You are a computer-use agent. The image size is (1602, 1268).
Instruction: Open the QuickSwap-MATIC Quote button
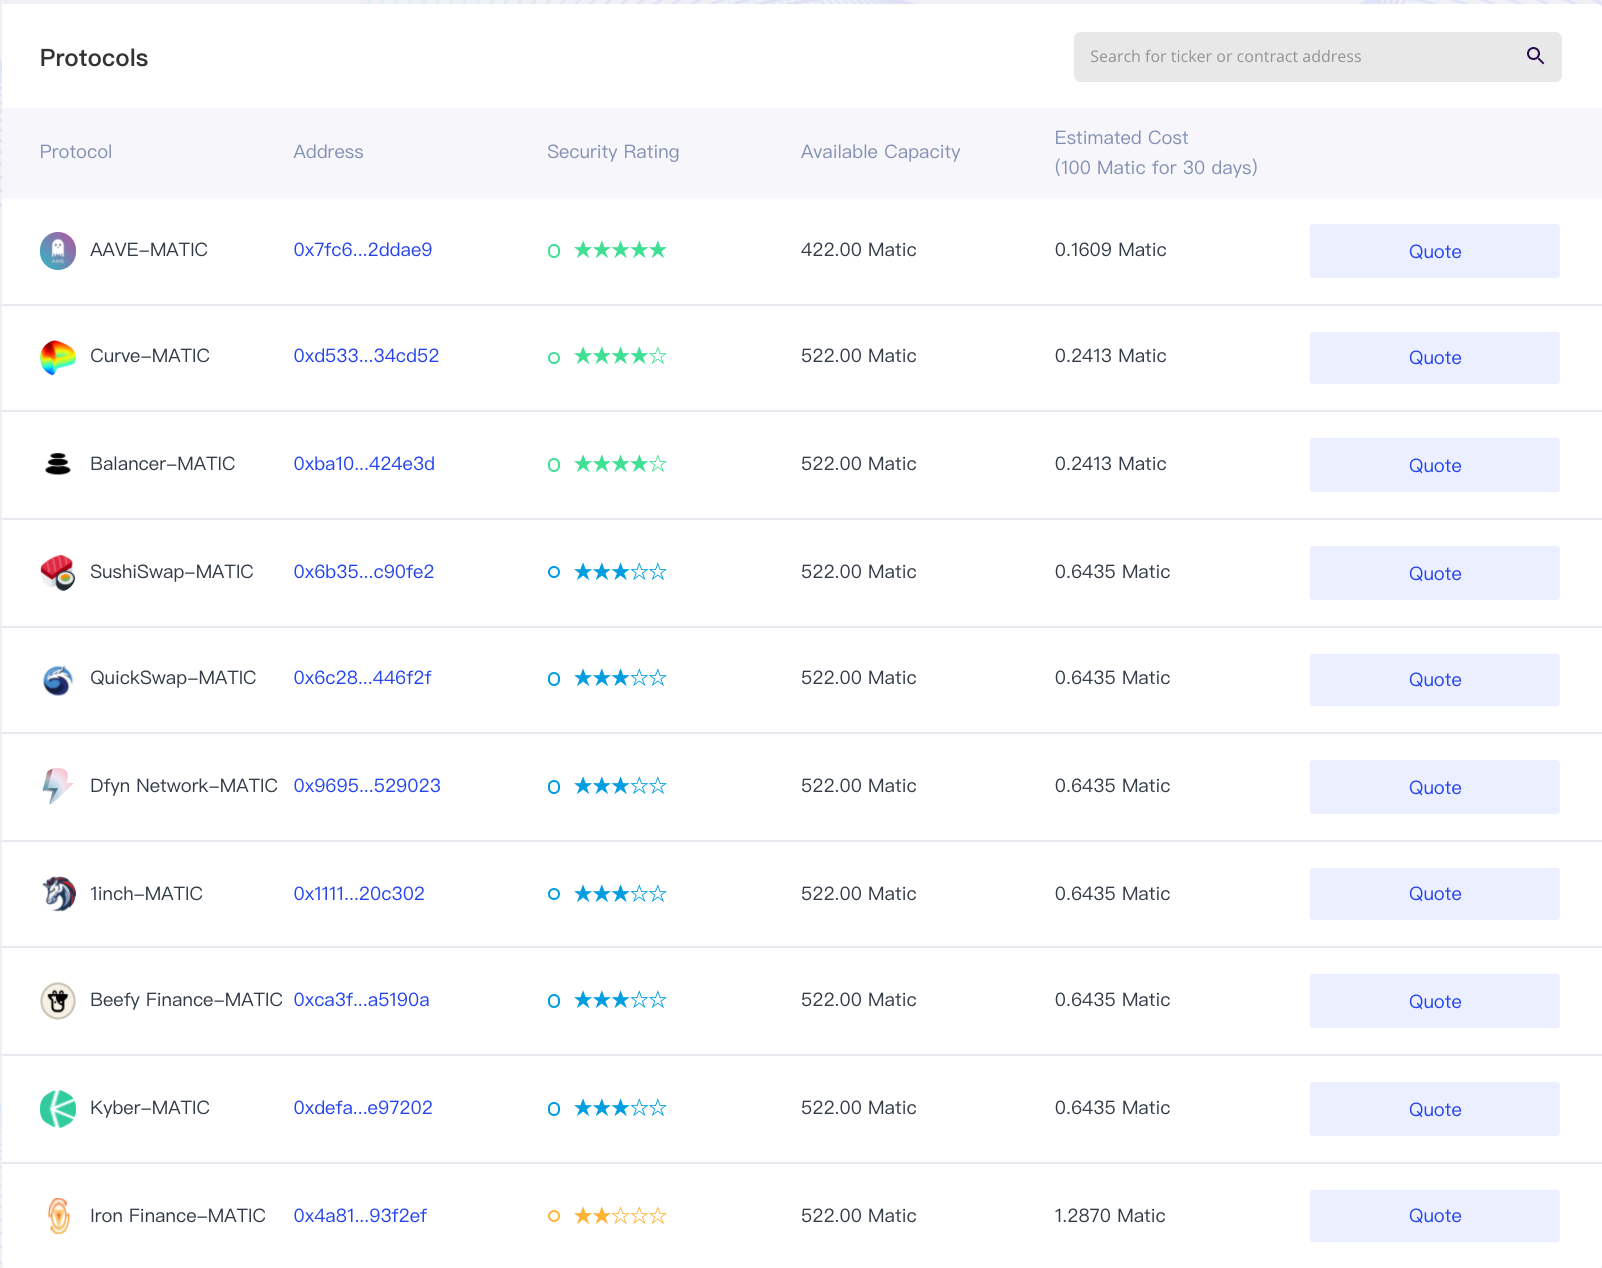(1434, 680)
